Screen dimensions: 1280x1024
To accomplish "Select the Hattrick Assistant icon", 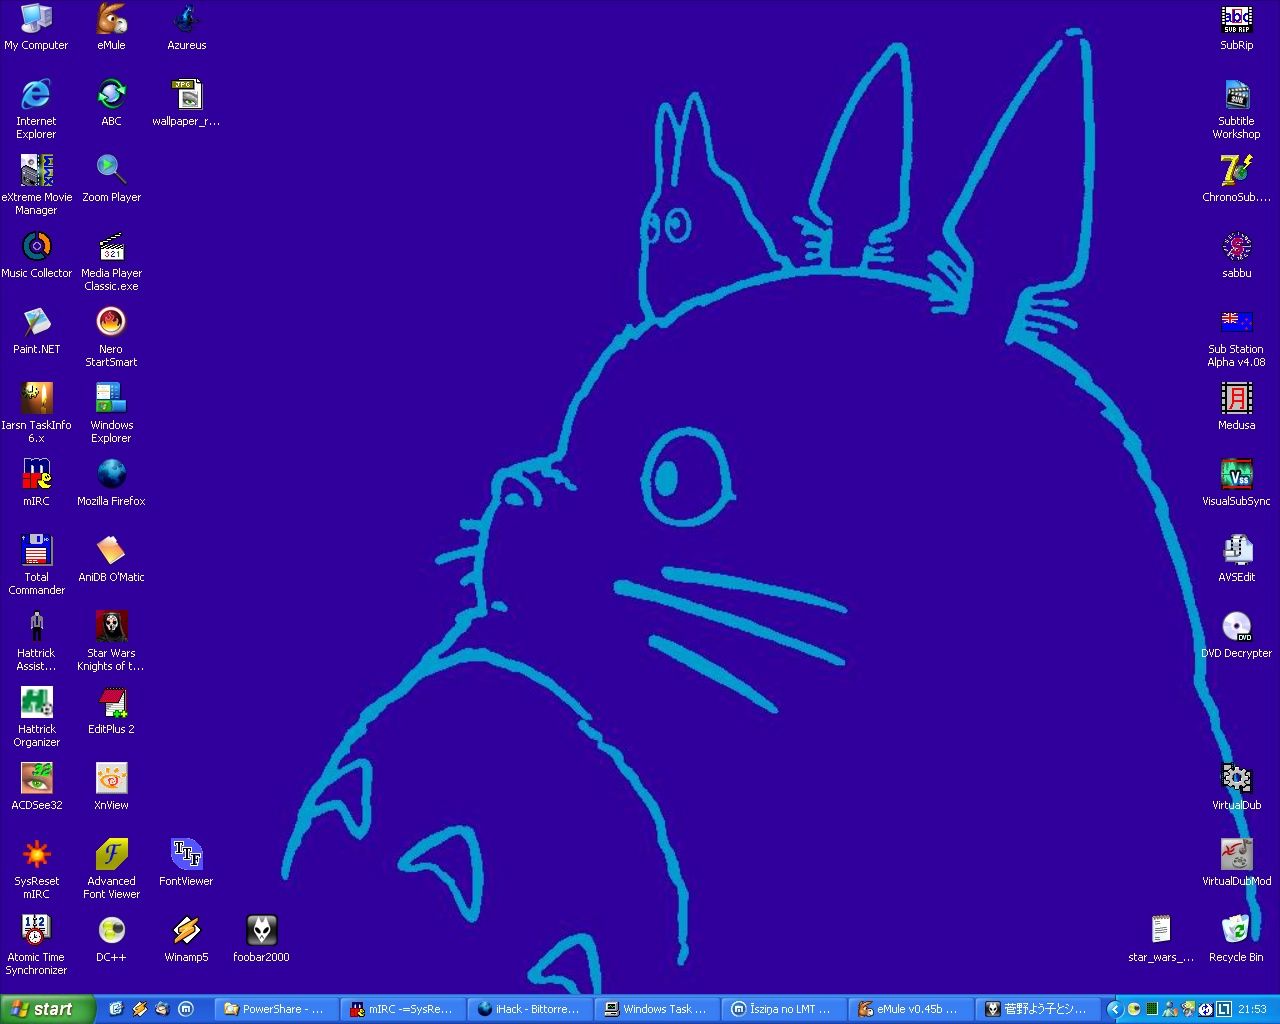I will (36, 641).
